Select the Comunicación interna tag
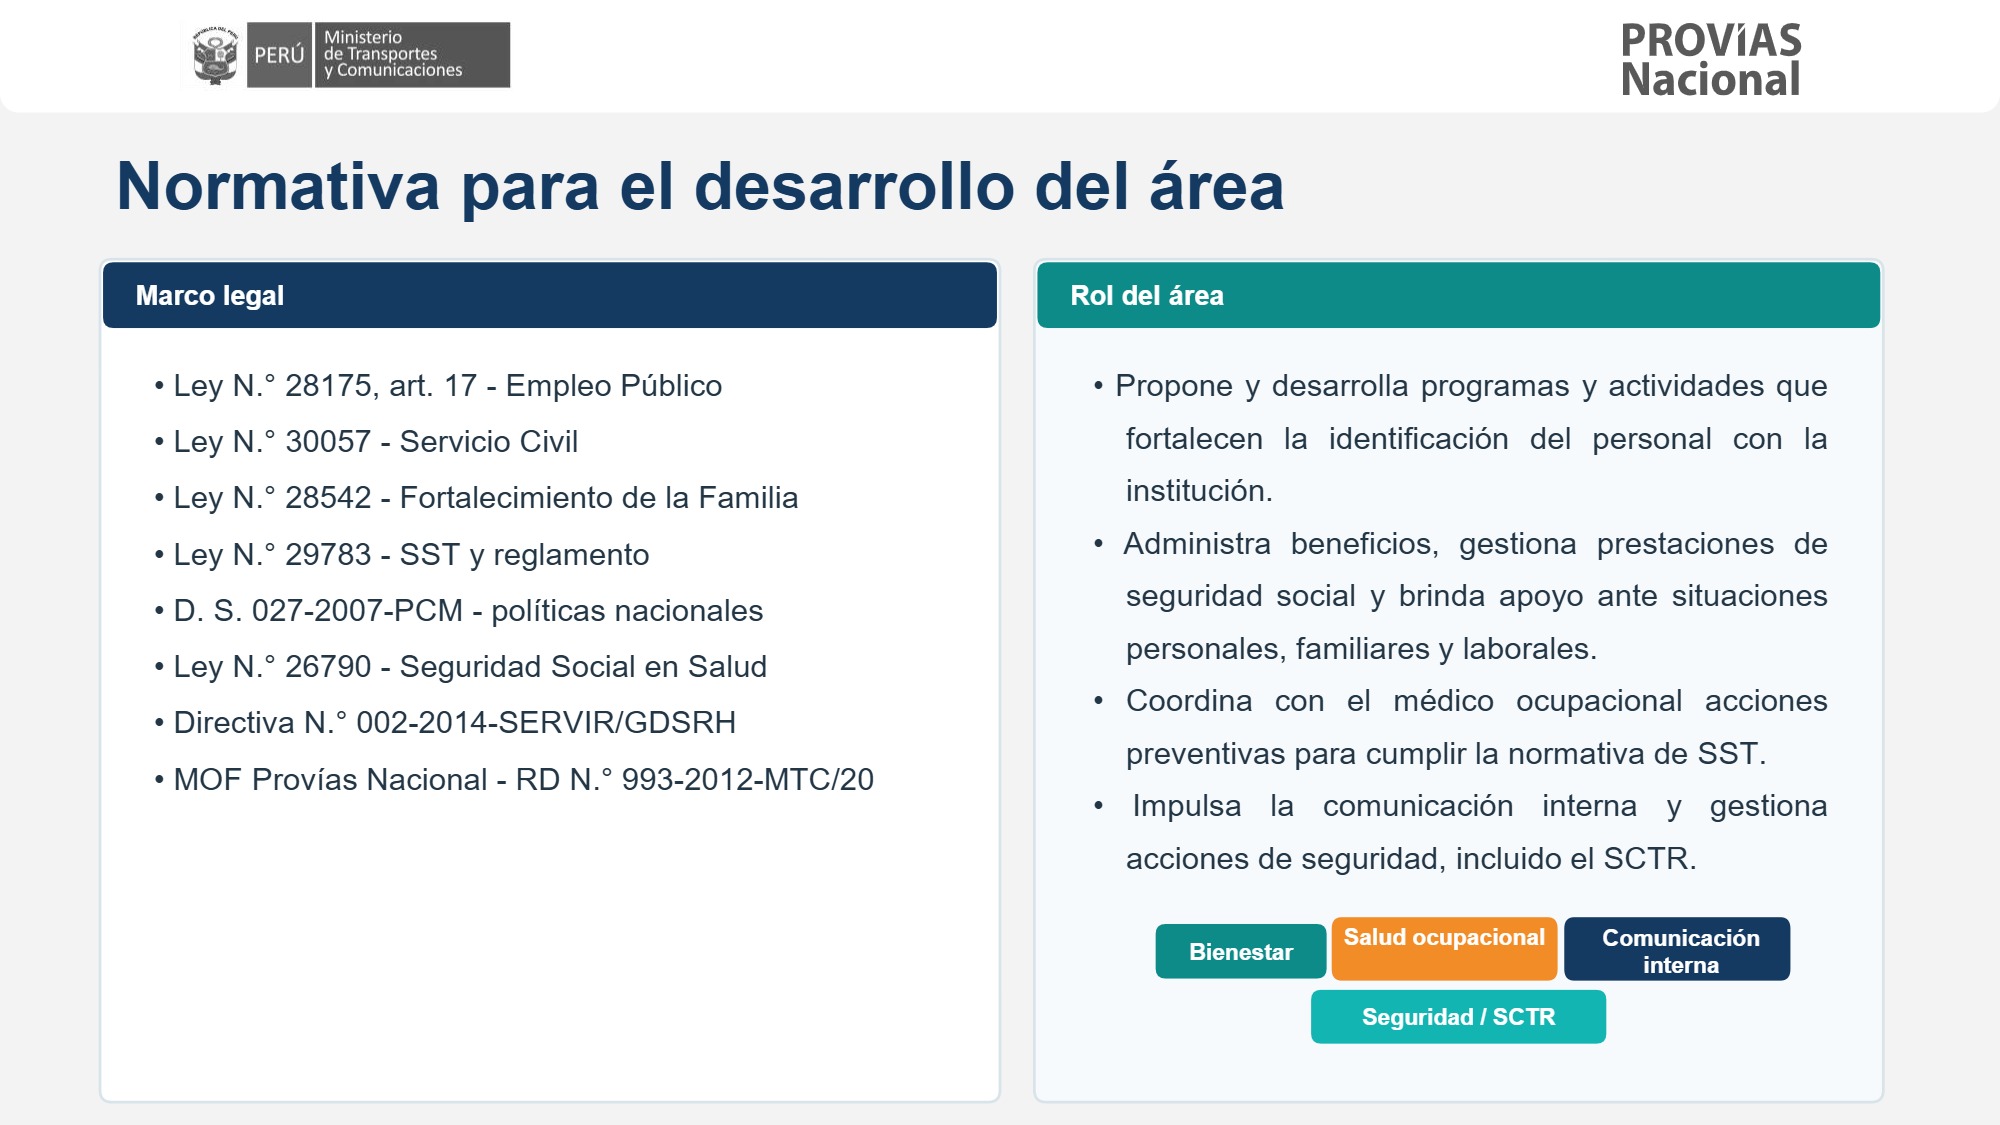2000x1125 pixels. [x=1677, y=948]
